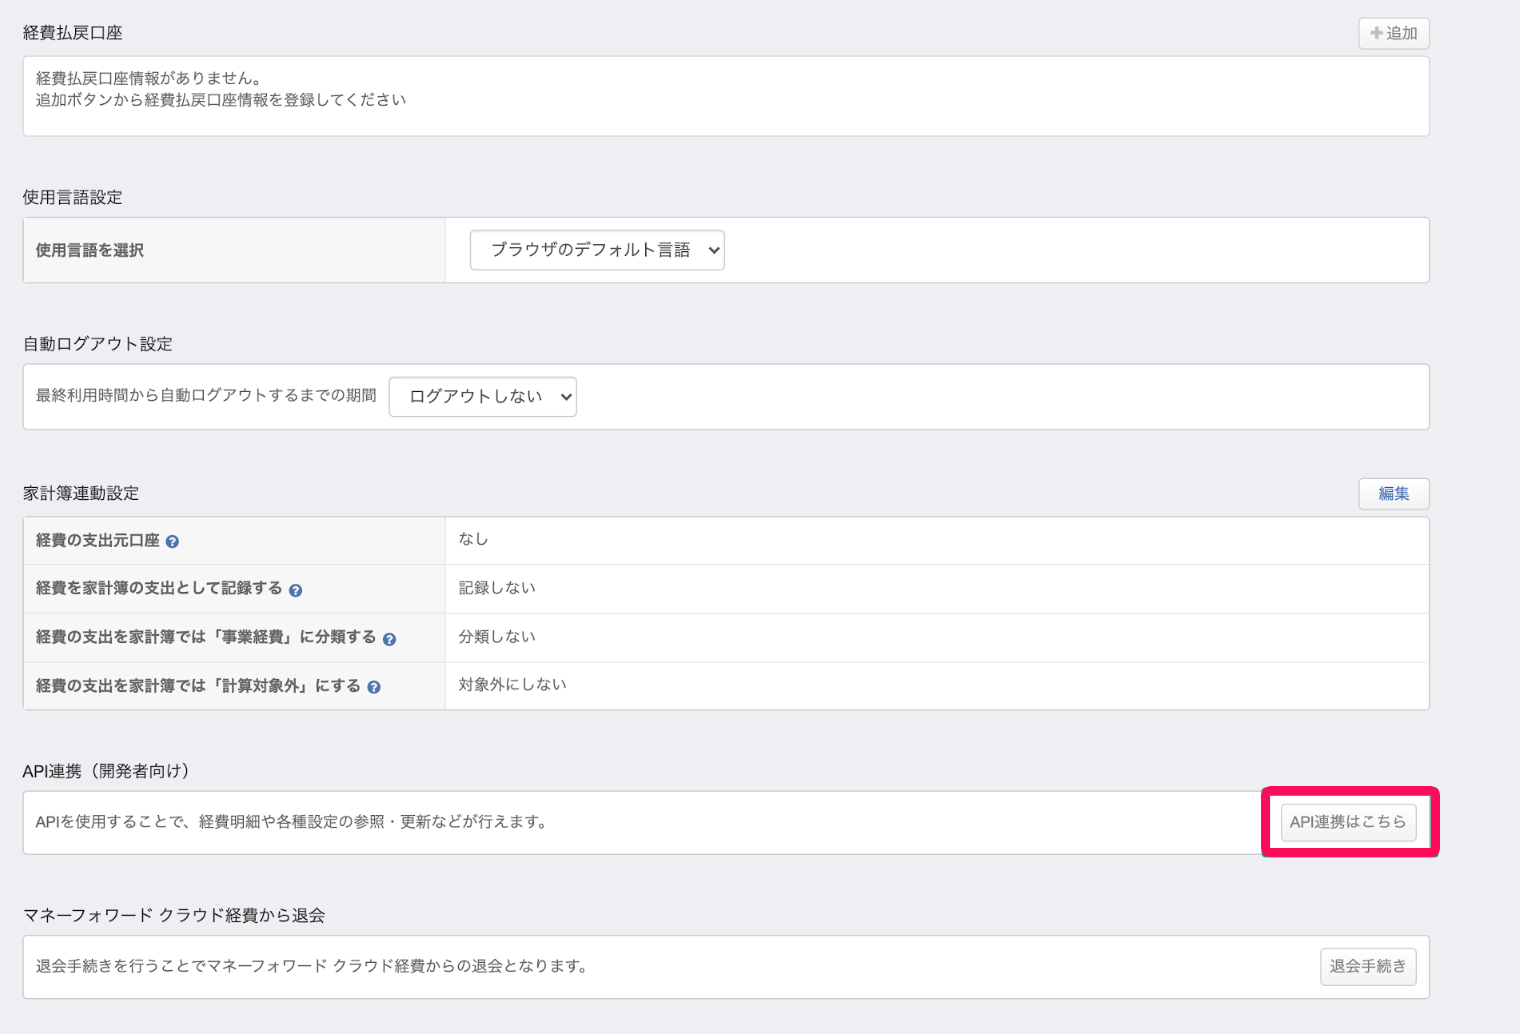Click the APIを使用することで description text
This screenshot has height=1034, width=1520.
coord(291,822)
